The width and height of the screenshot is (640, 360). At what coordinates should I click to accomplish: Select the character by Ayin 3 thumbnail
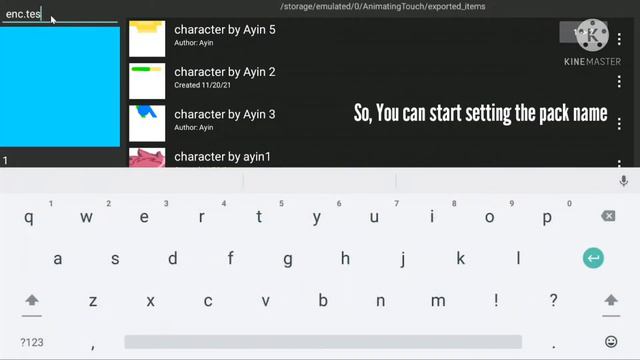(147, 123)
